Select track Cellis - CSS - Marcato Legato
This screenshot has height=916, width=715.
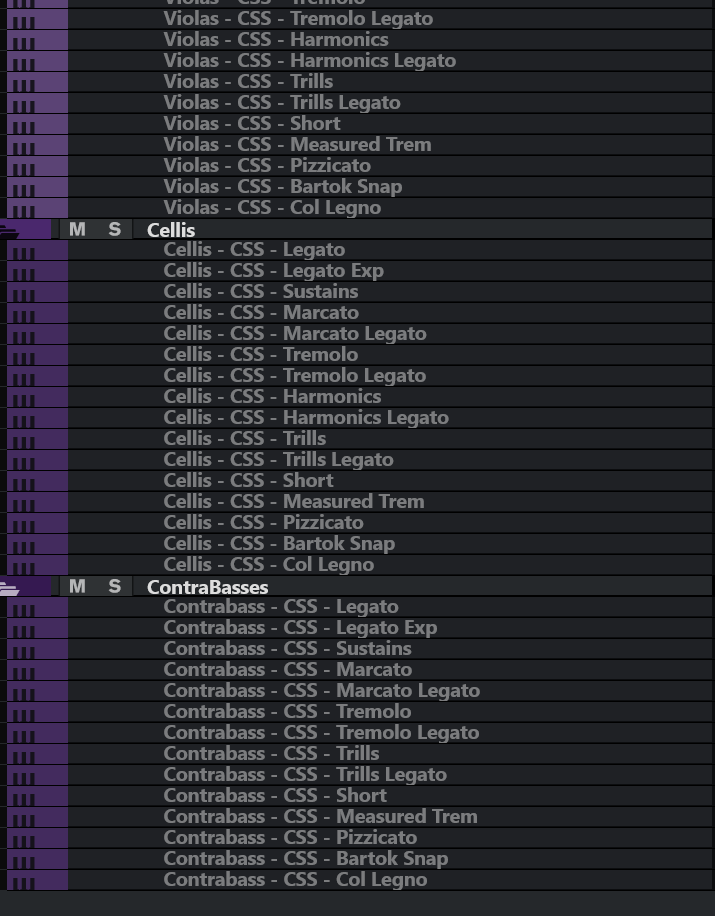pyautogui.click(x=294, y=334)
